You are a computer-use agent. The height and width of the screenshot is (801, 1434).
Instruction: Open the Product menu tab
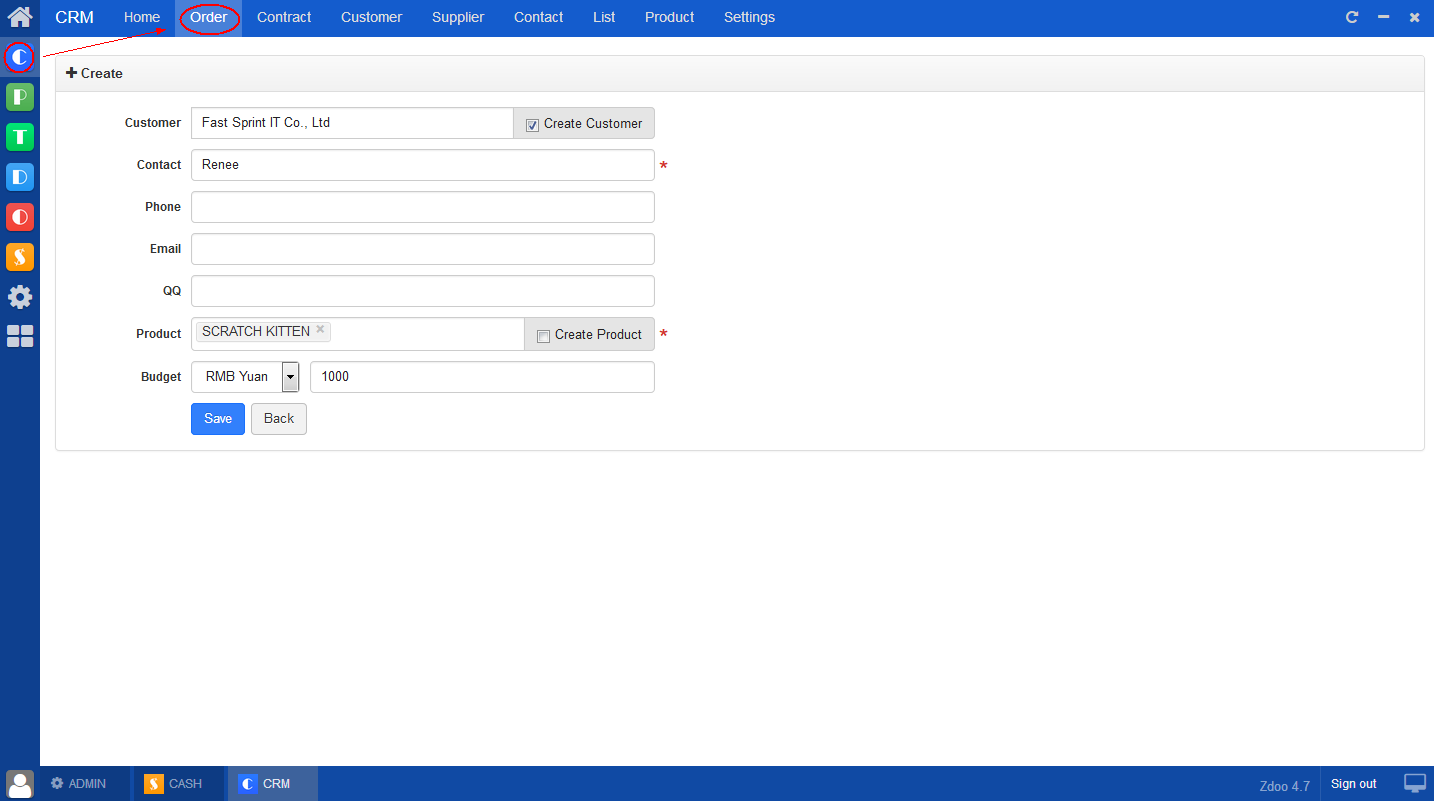669,17
